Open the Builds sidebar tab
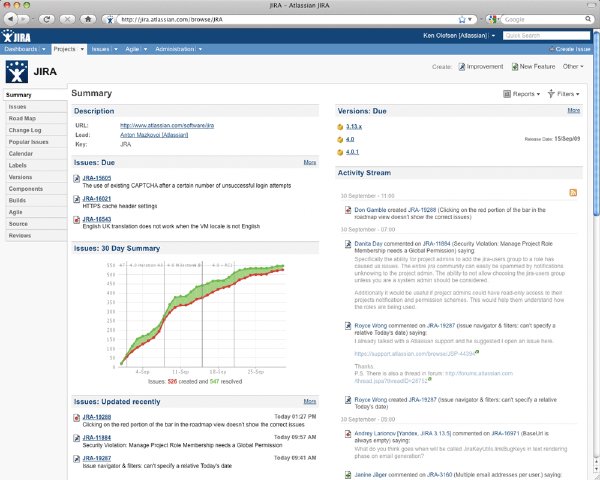Image resolution: width=600 pixels, height=480 pixels. click(x=36, y=200)
